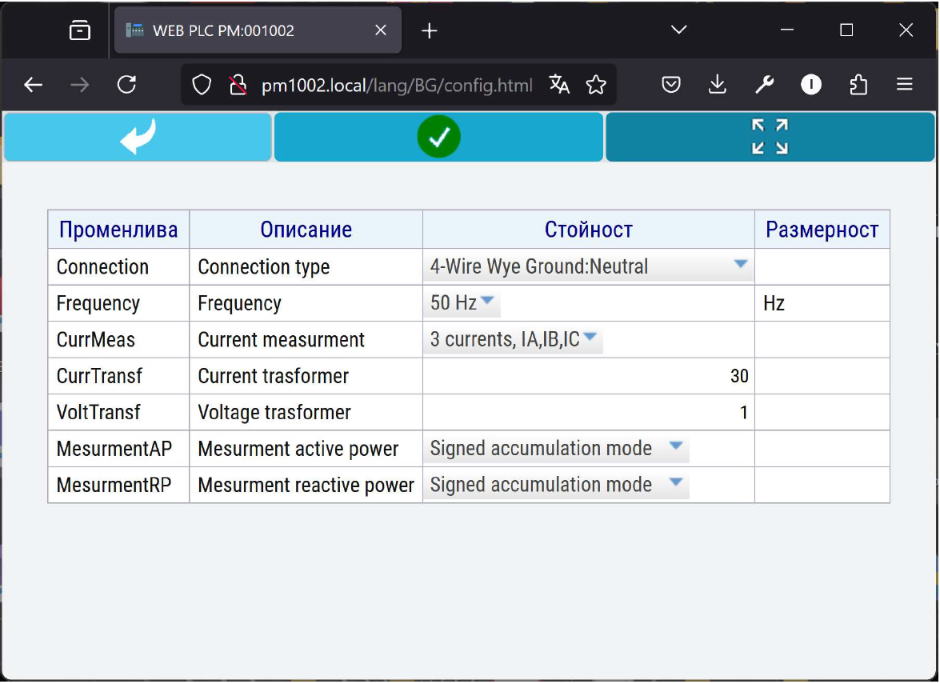Click the 'Променлива' column header
940x683 pixels.
point(118,230)
